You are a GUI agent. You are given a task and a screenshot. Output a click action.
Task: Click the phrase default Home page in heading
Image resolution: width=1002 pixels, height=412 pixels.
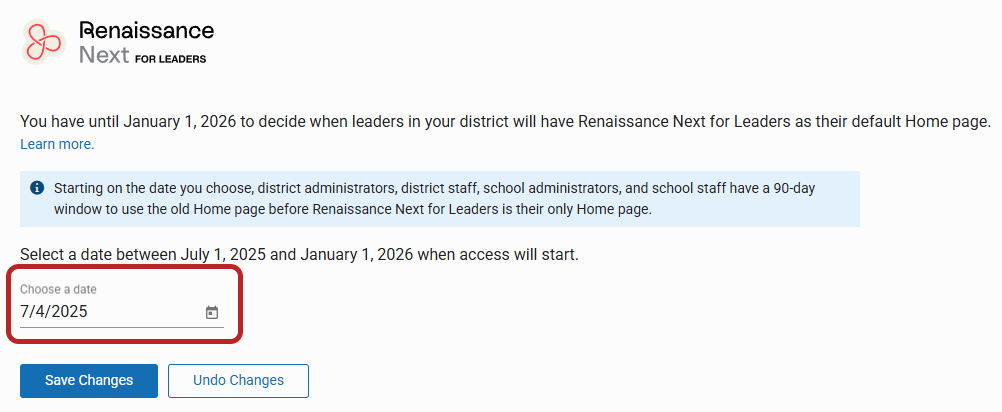point(914,121)
